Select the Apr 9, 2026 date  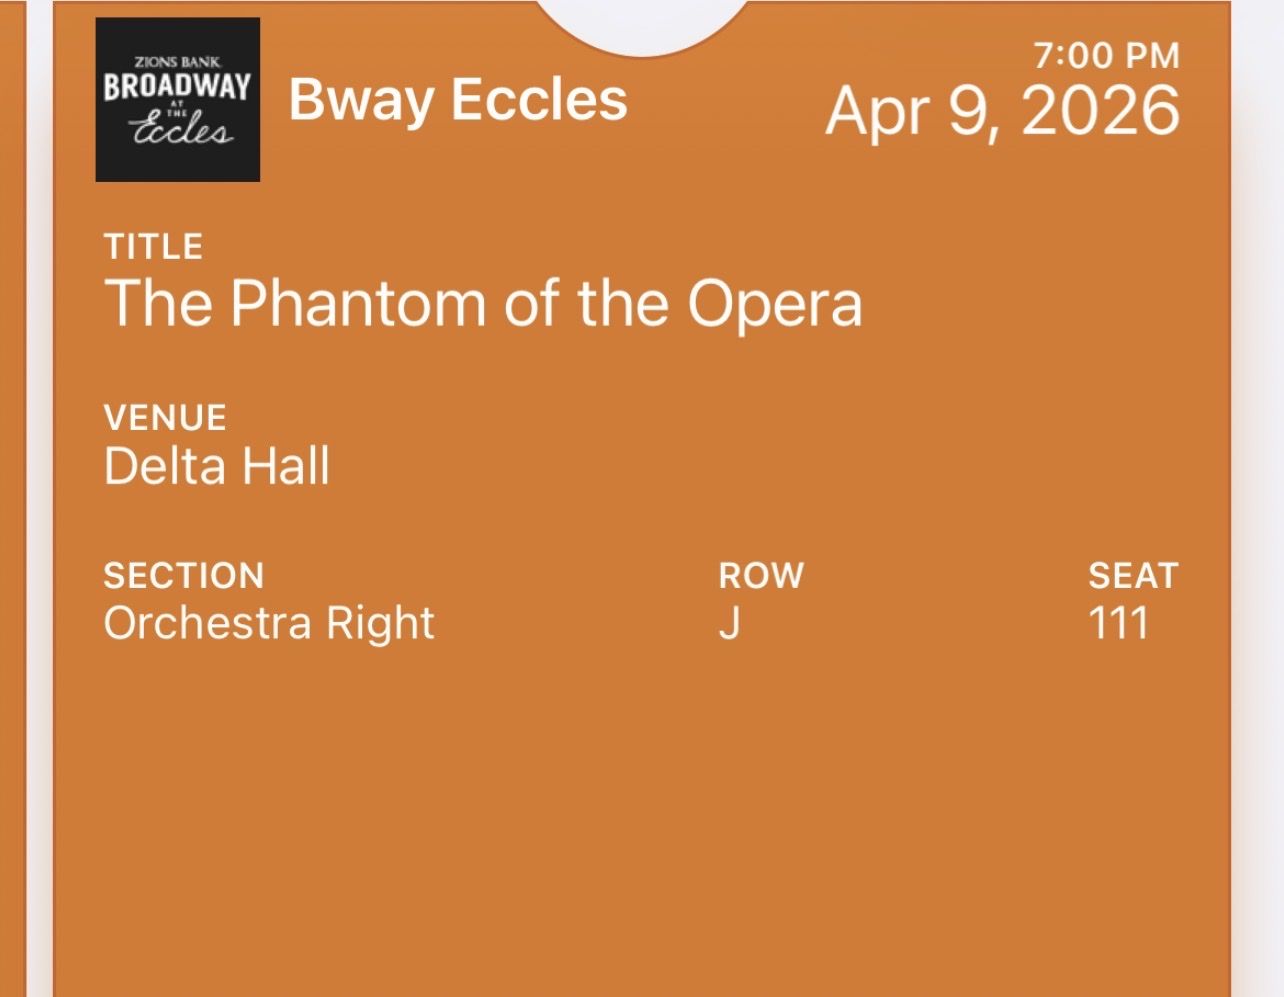1002,110
